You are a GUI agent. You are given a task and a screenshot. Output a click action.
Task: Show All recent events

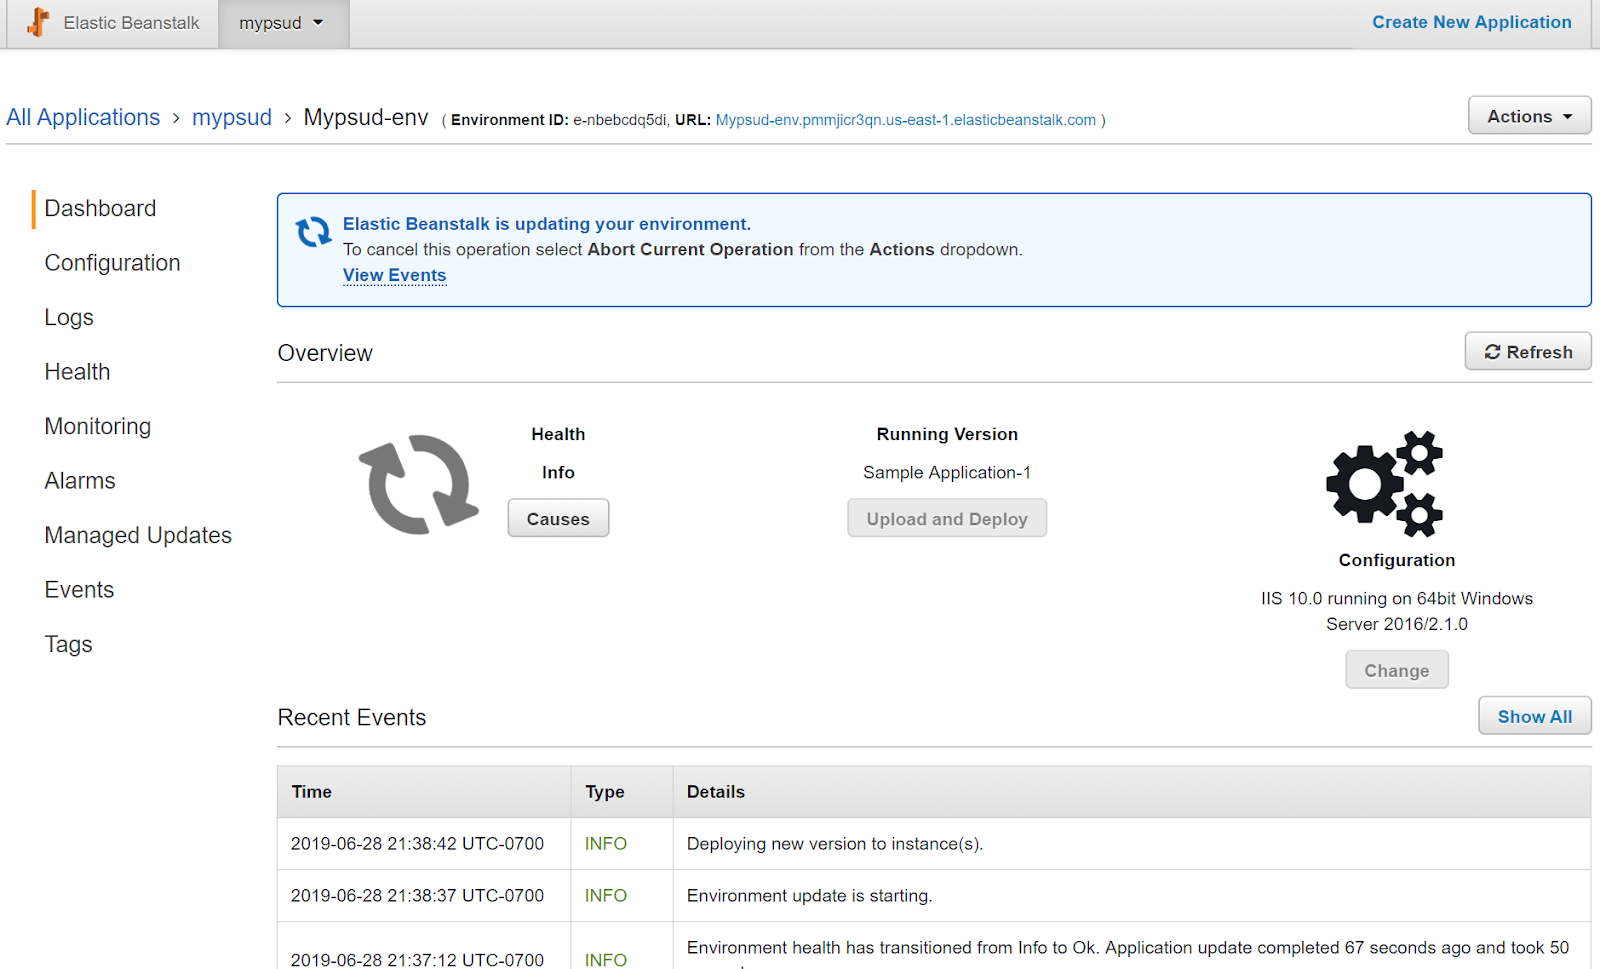coord(1534,716)
